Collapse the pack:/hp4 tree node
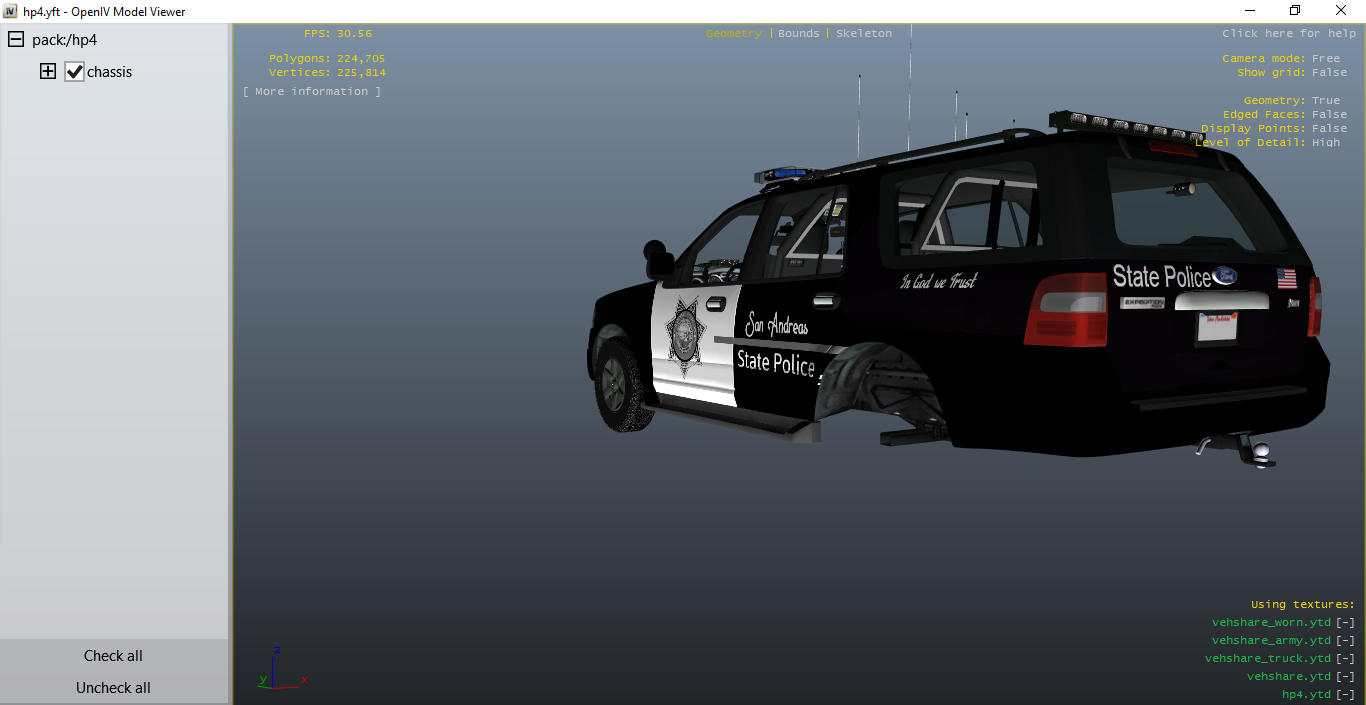The height and width of the screenshot is (705, 1366). 16,40
